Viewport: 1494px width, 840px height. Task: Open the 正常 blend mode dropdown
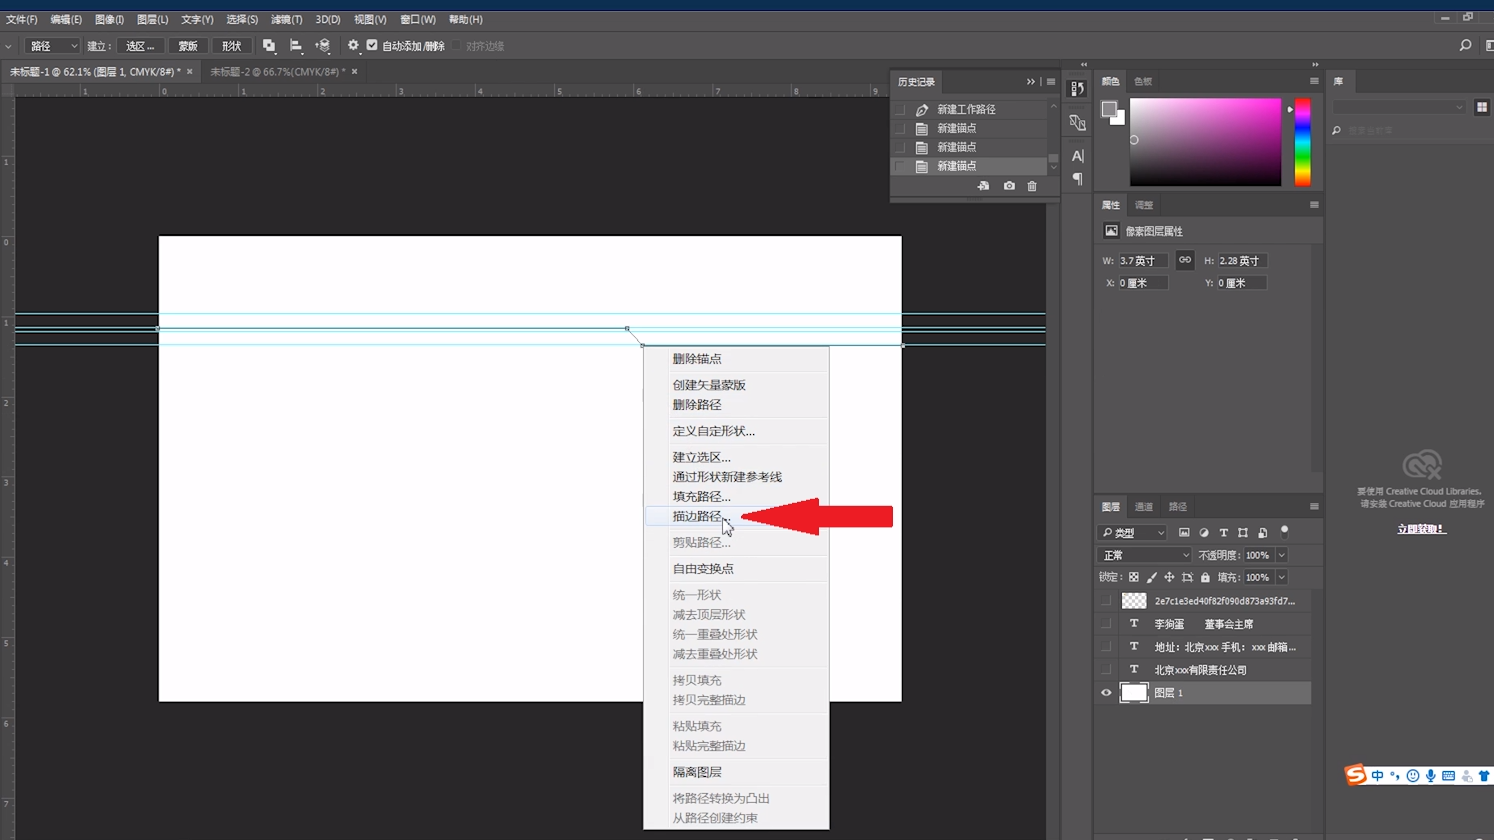(x=1144, y=556)
